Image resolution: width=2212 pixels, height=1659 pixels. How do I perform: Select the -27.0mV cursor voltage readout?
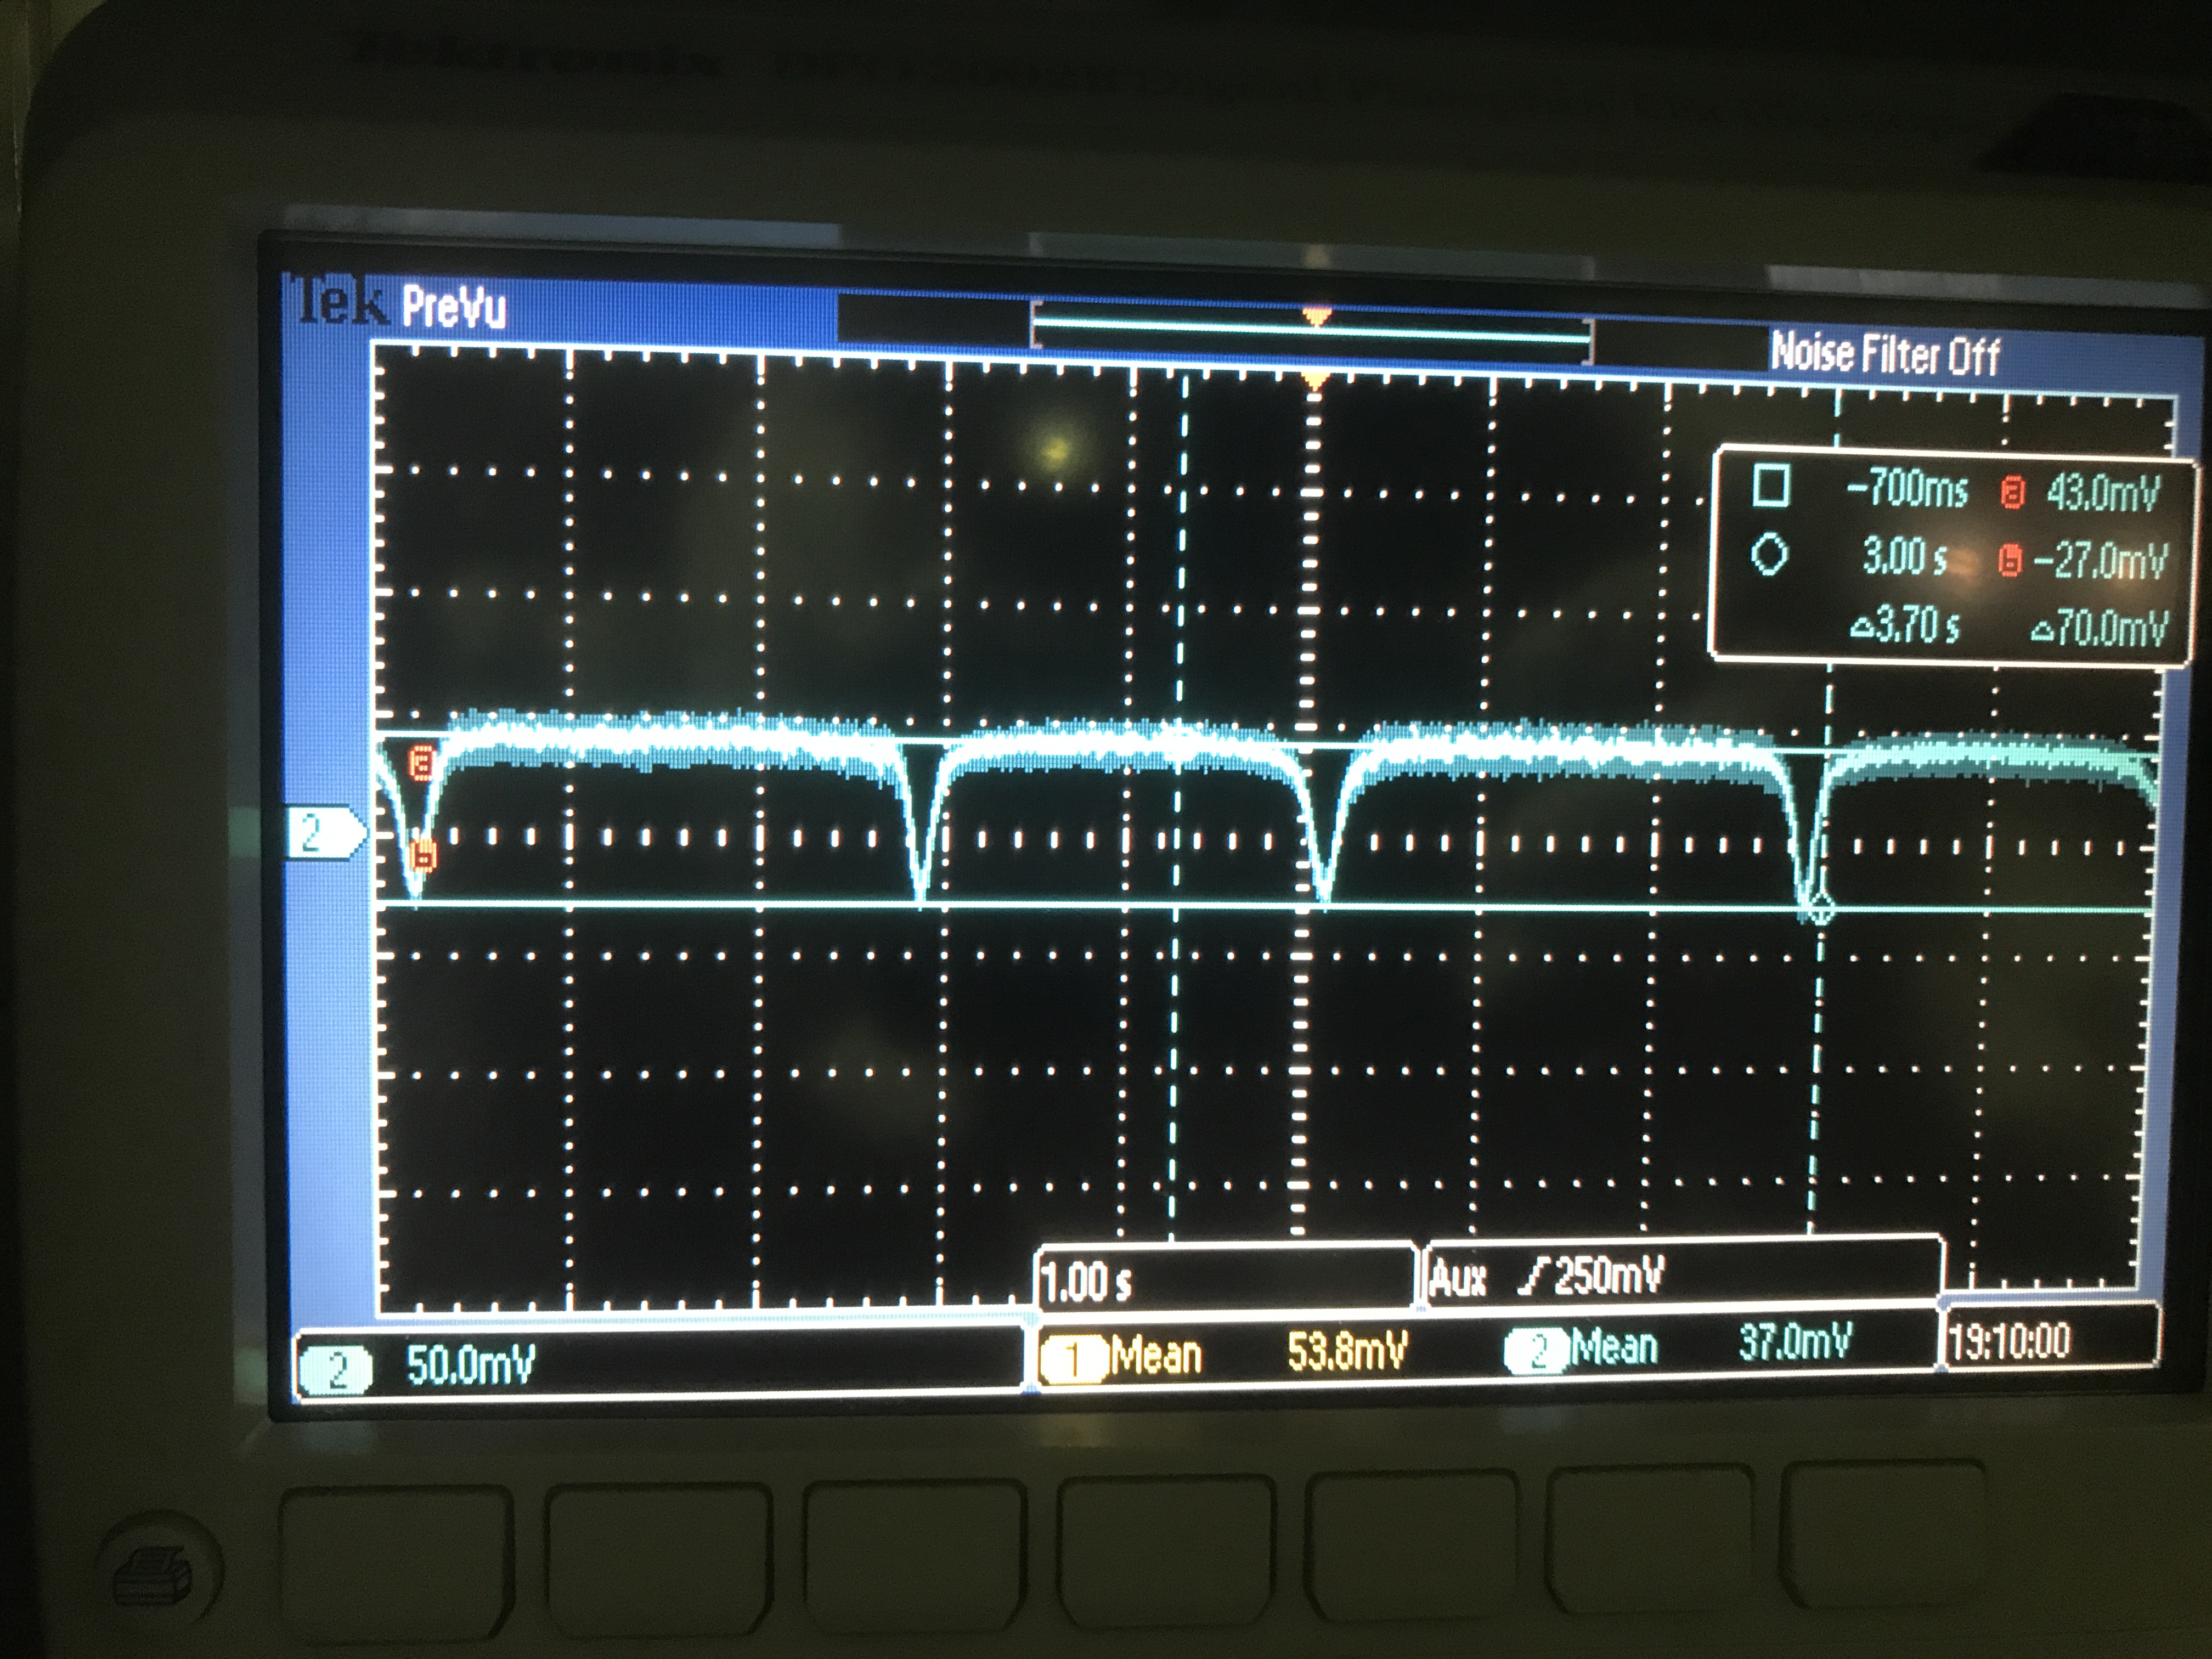pyautogui.click(x=2100, y=560)
